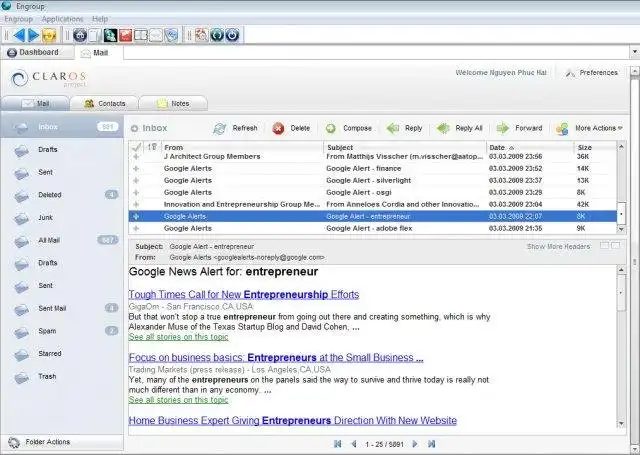Click Reply All
This screenshot has height=455, width=640.
coord(459,128)
